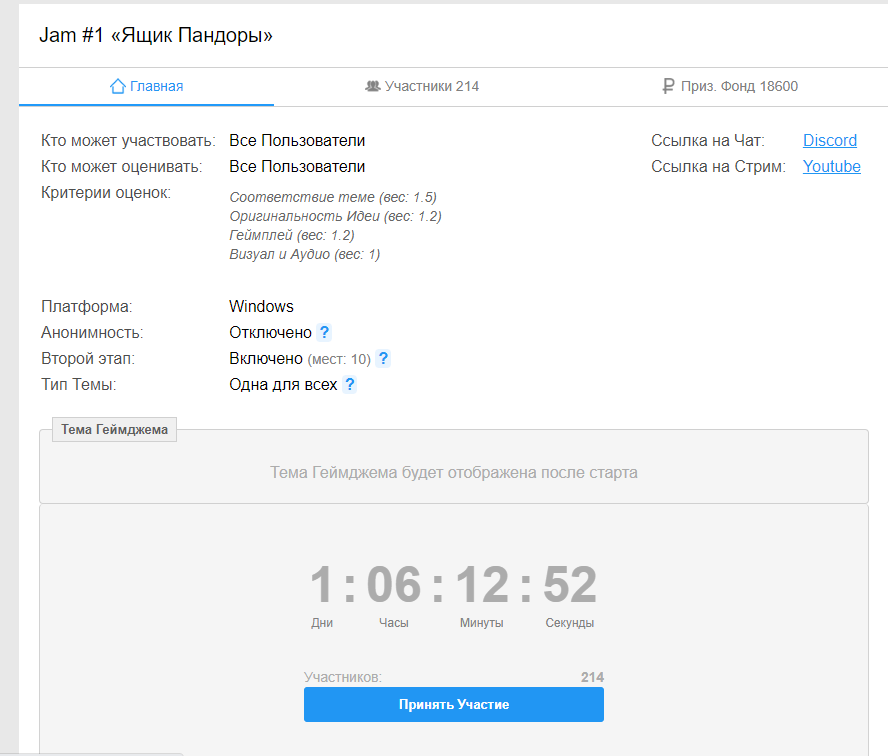Select the text Соответствие теме (вес: 1.5)
The image size is (888, 756).
pyautogui.click(x=333, y=197)
